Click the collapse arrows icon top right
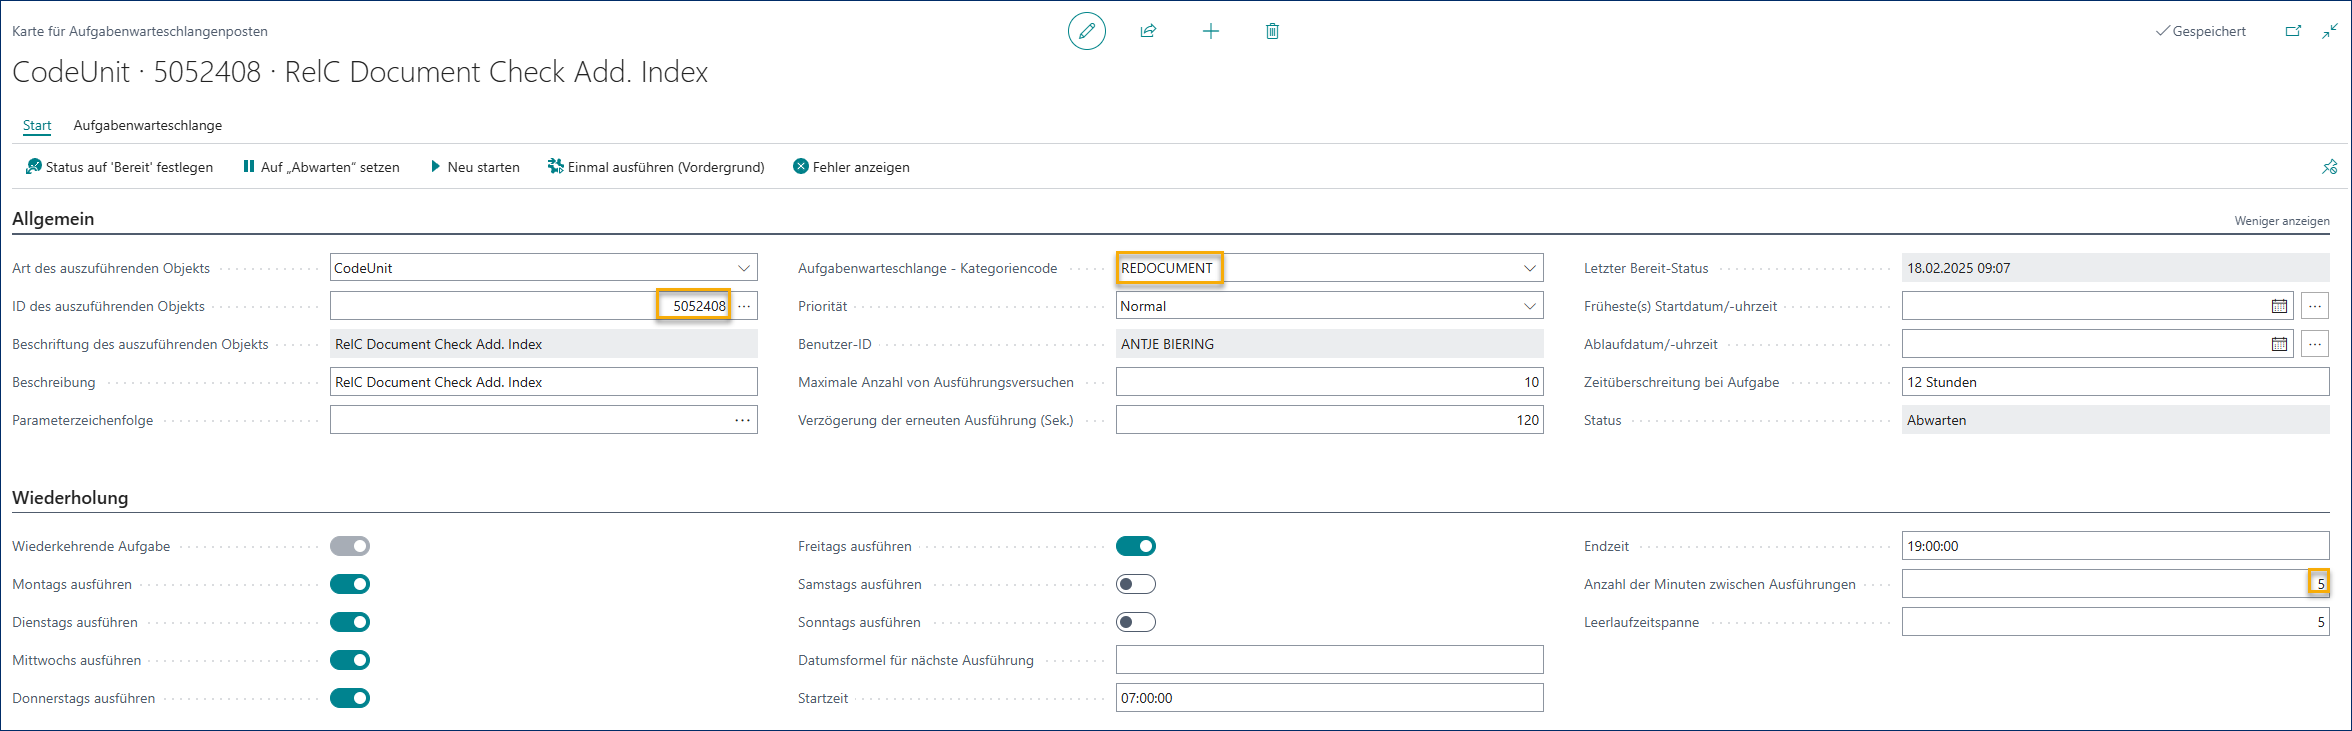Image resolution: width=2352 pixels, height=731 pixels. [2329, 31]
